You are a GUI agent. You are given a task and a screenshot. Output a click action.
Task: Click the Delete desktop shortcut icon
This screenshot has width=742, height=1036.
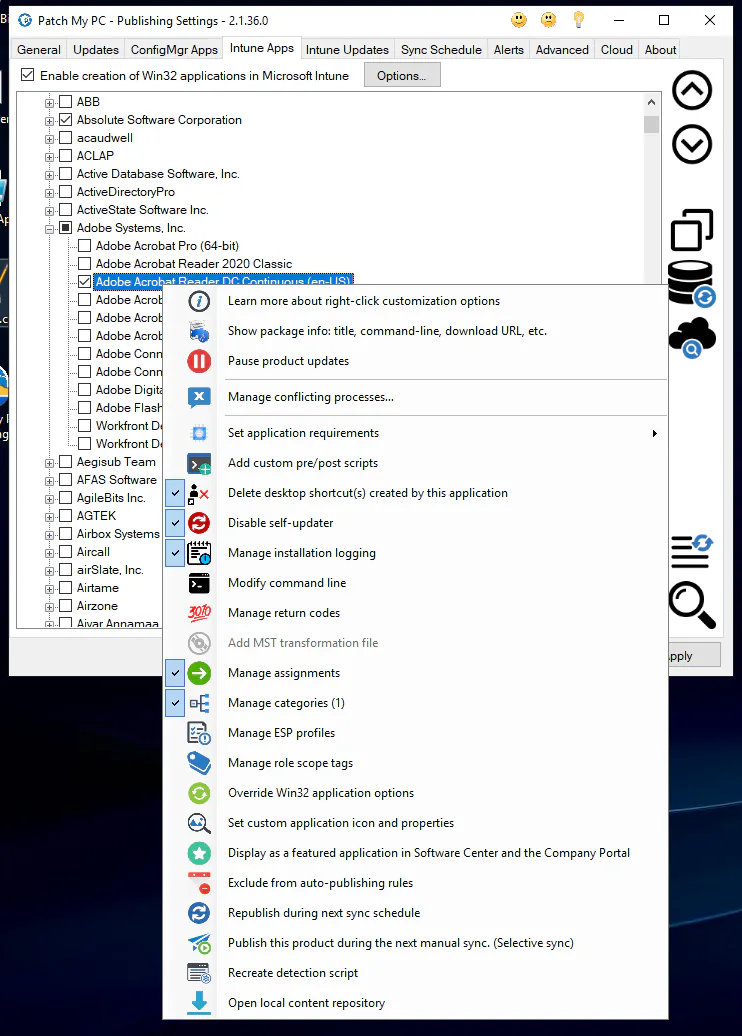[199, 493]
